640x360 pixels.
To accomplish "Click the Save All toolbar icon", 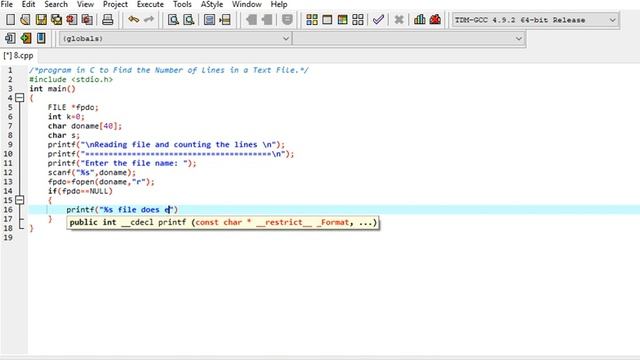I will 56,20.
